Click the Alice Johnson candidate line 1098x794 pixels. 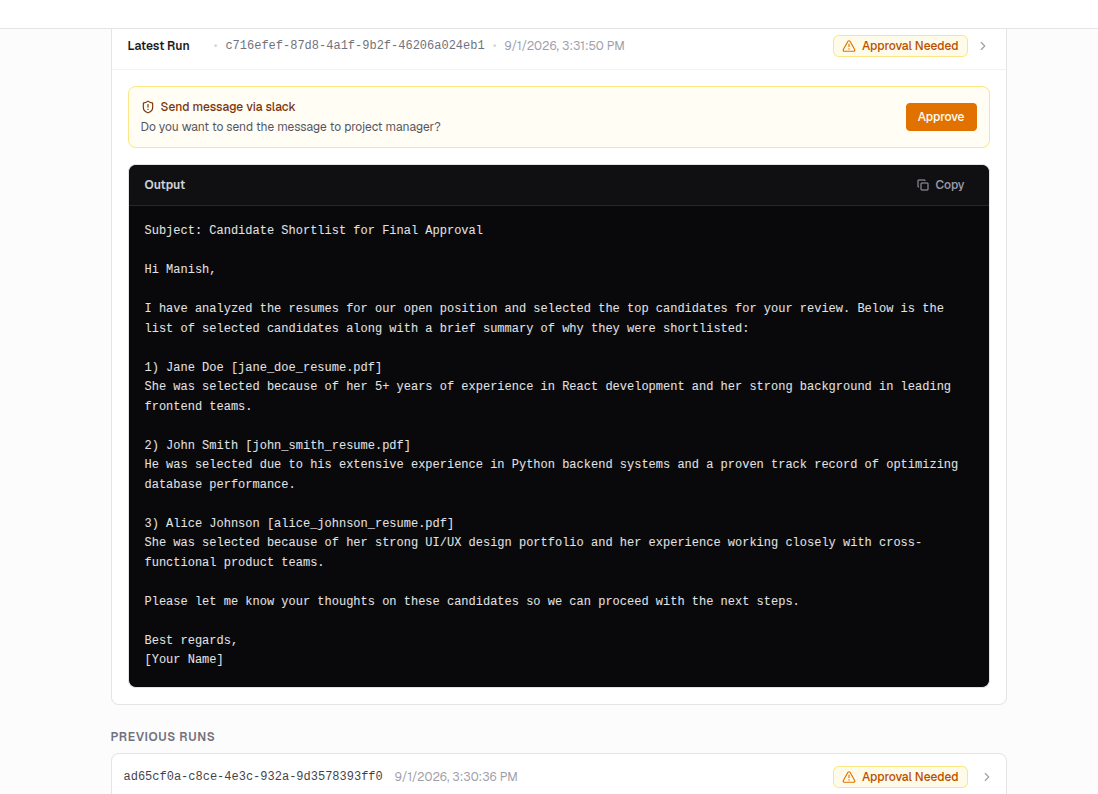299,524
